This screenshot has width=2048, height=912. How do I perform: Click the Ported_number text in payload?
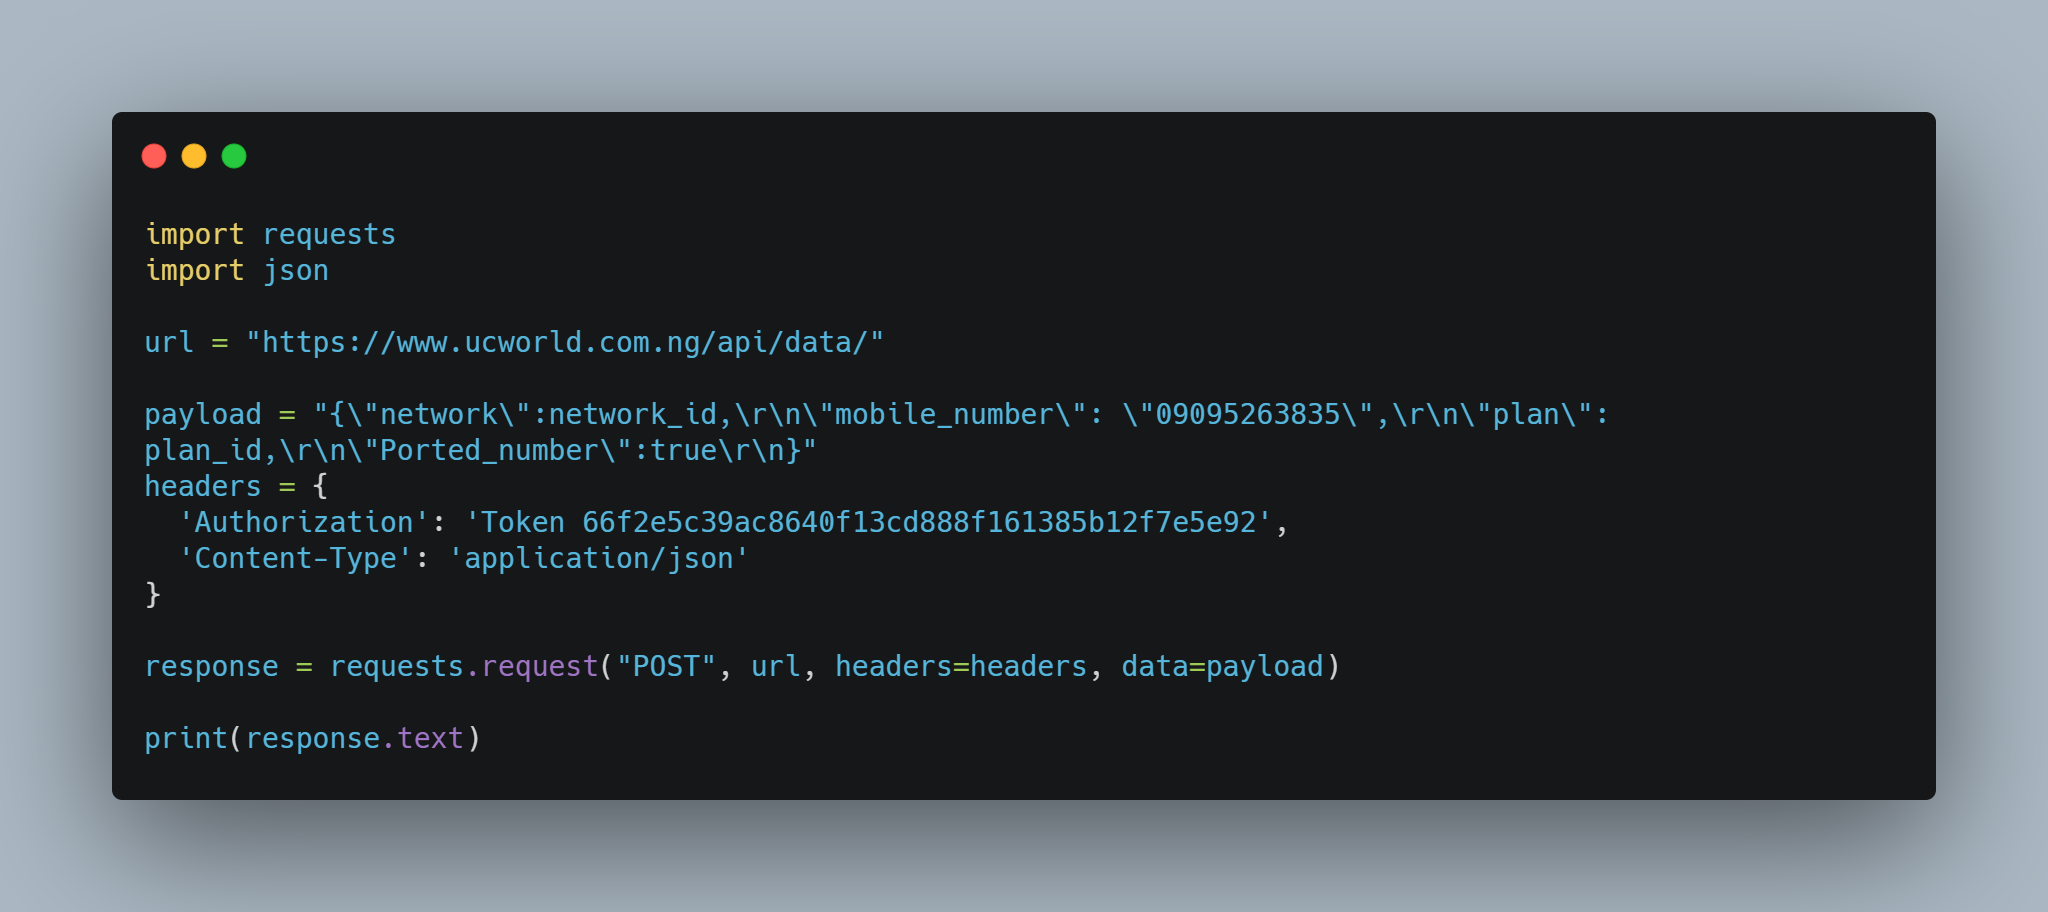(x=489, y=451)
